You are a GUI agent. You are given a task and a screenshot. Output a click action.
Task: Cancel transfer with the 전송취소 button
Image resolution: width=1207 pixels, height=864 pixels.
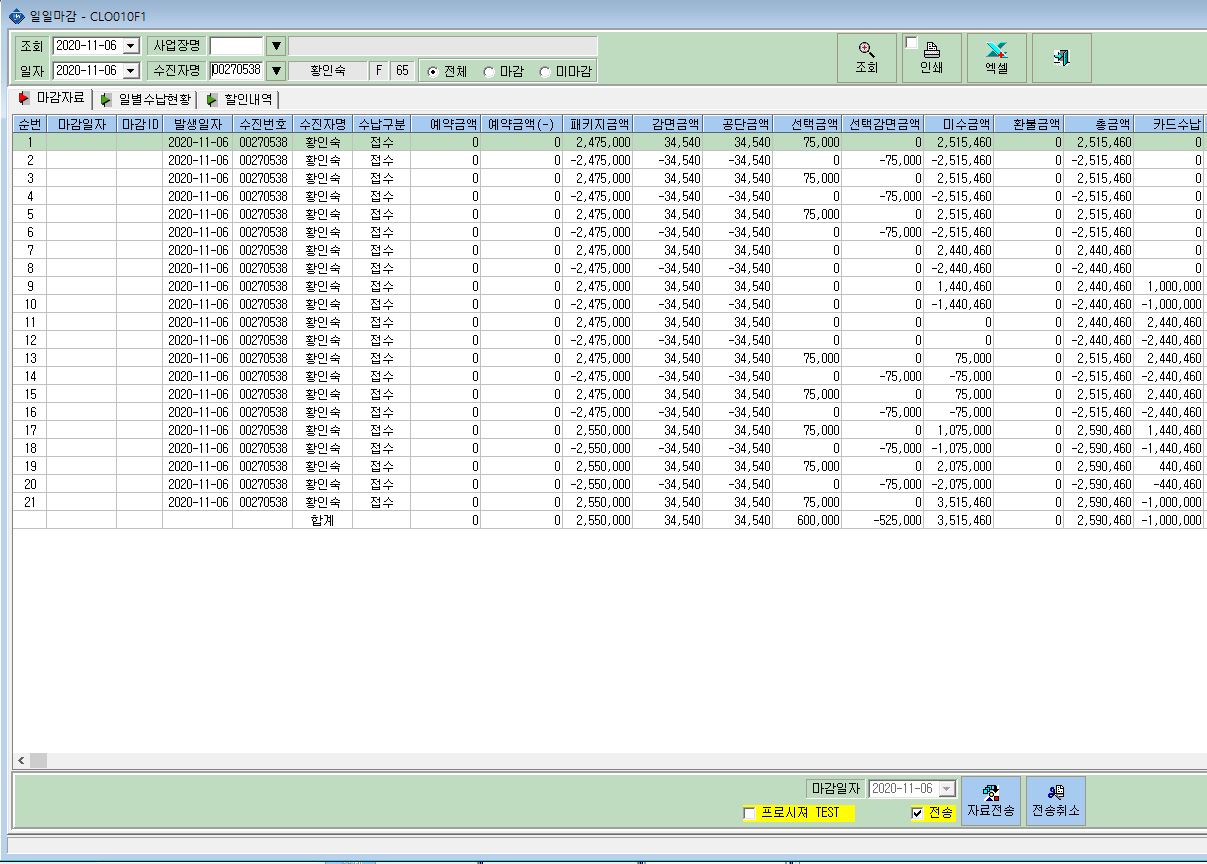1056,801
